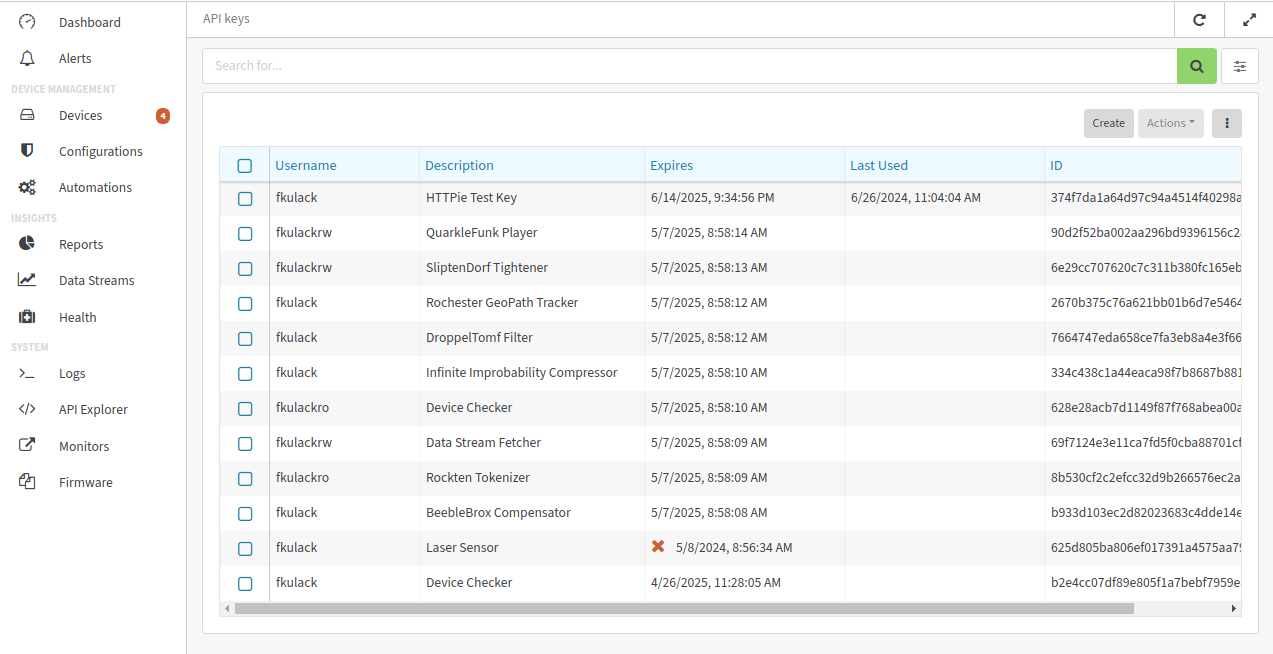Image resolution: width=1273 pixels, height=654 pixels.
Task: Click the Devices badge showing 4
Action: tap(163, 115)
